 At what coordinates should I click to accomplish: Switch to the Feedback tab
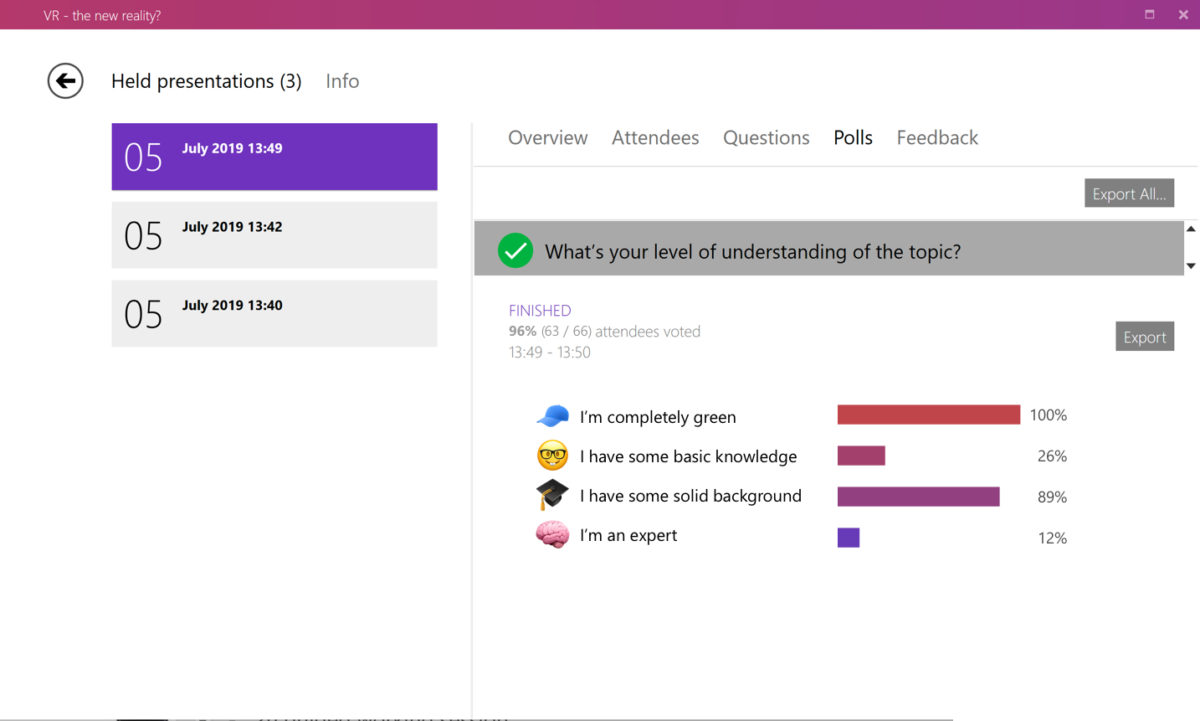(937, 137)
